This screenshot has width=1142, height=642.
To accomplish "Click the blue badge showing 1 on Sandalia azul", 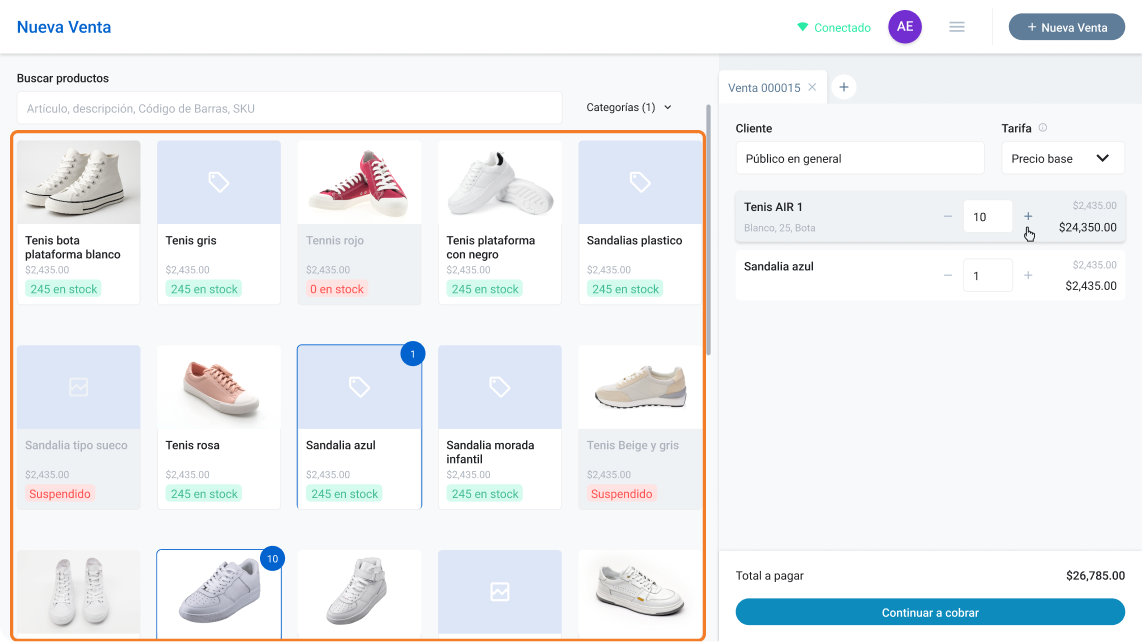I will tap(412, 354).
